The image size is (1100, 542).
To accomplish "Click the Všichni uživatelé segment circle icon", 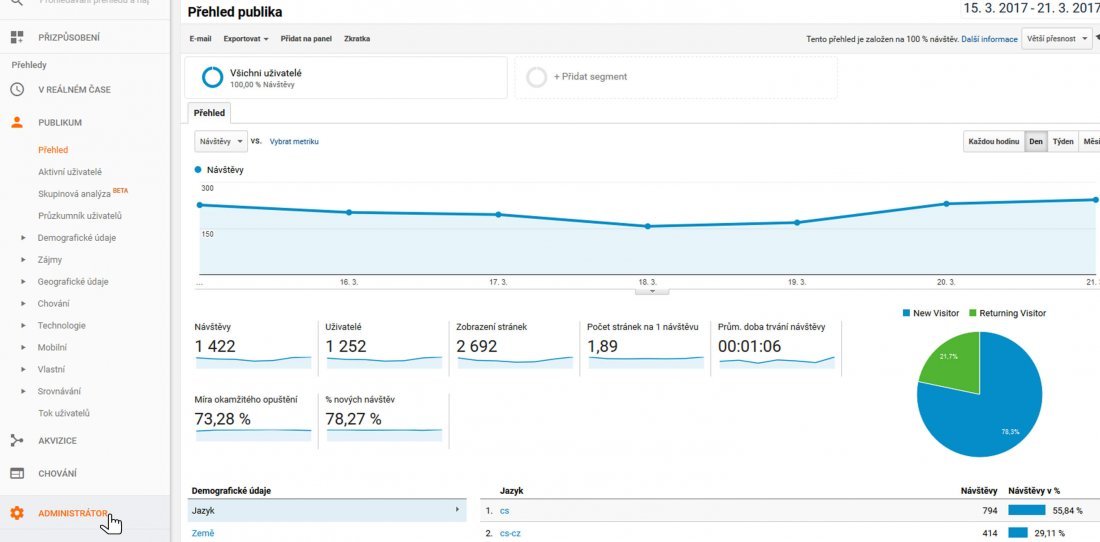I will [212, 77].
